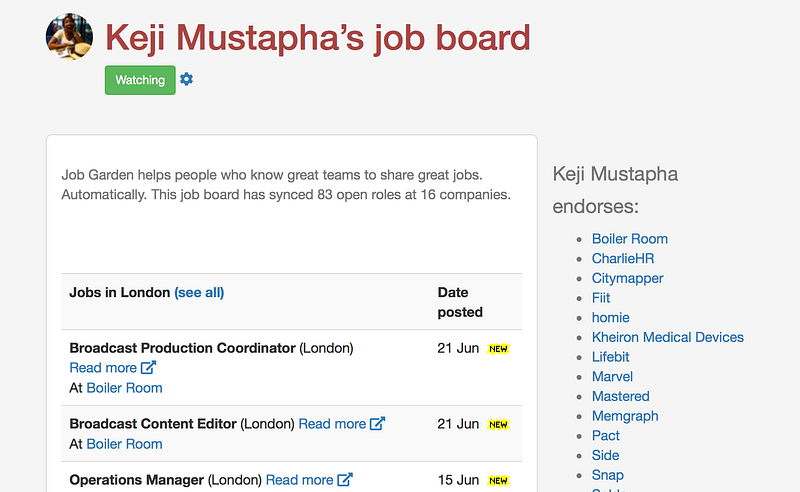This screenshot has height=492, width=800.
Task: Click the 21 Jun date for Broadcast Content Editor
Action: pyautogui.click(x=458, y=424)
